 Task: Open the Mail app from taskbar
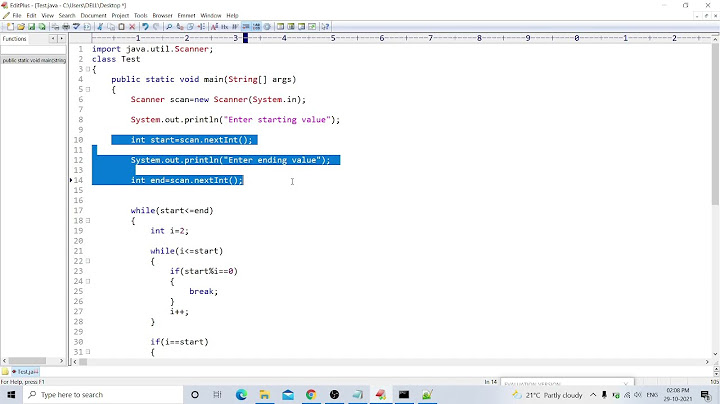coord(288,395)
